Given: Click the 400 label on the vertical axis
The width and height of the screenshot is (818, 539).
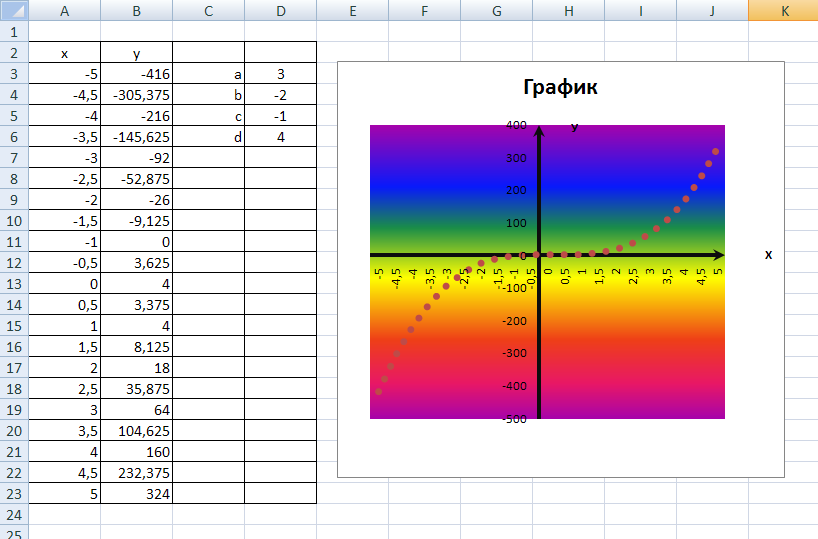Looking at the screenshot, I should pos(515,126).
